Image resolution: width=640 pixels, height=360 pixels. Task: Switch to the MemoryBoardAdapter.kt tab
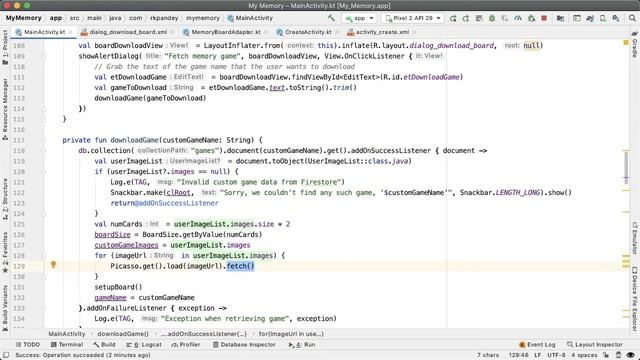[x=225, y=32]
